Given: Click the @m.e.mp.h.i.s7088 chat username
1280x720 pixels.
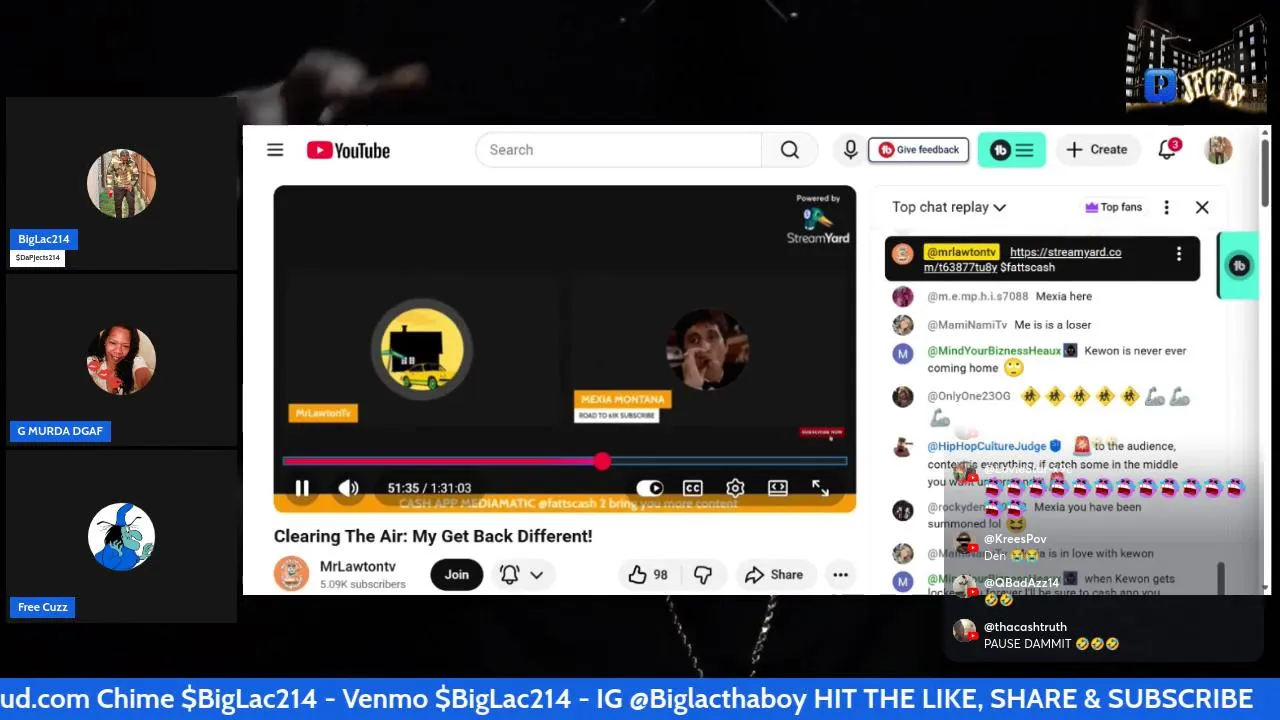Looking at the screenshot, I should (x=977, y=297).
